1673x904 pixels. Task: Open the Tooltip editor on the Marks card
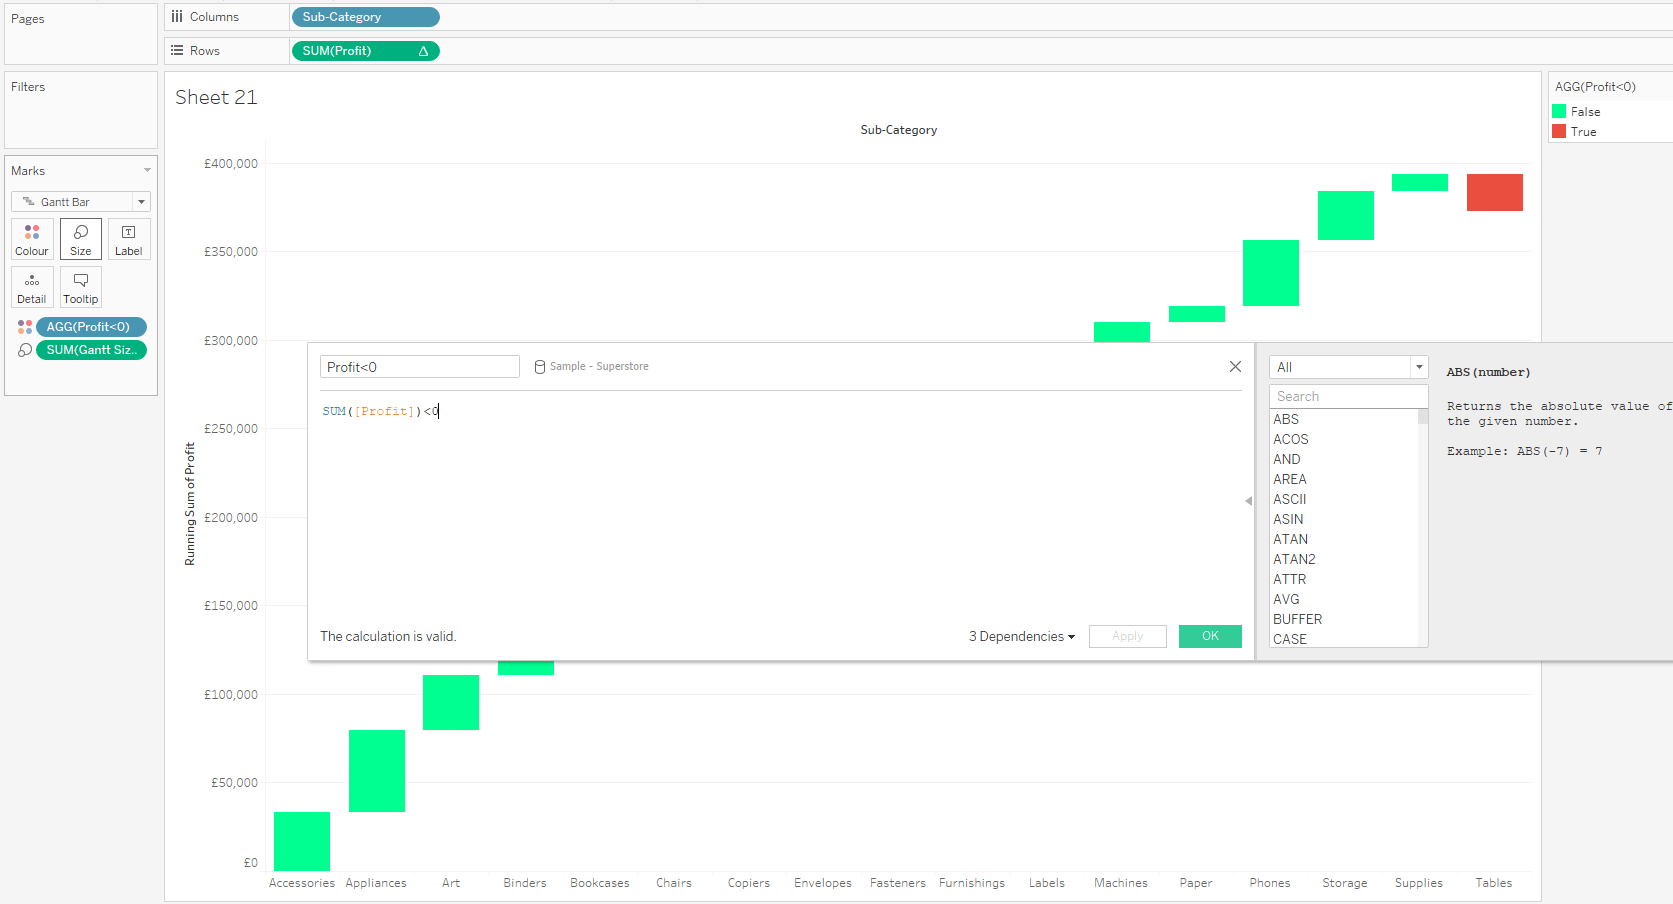tap(80, 287)
